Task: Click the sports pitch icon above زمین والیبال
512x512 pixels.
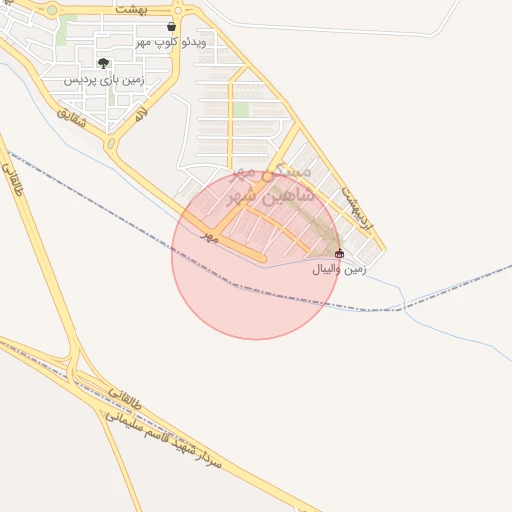Action: pos(339,254)
